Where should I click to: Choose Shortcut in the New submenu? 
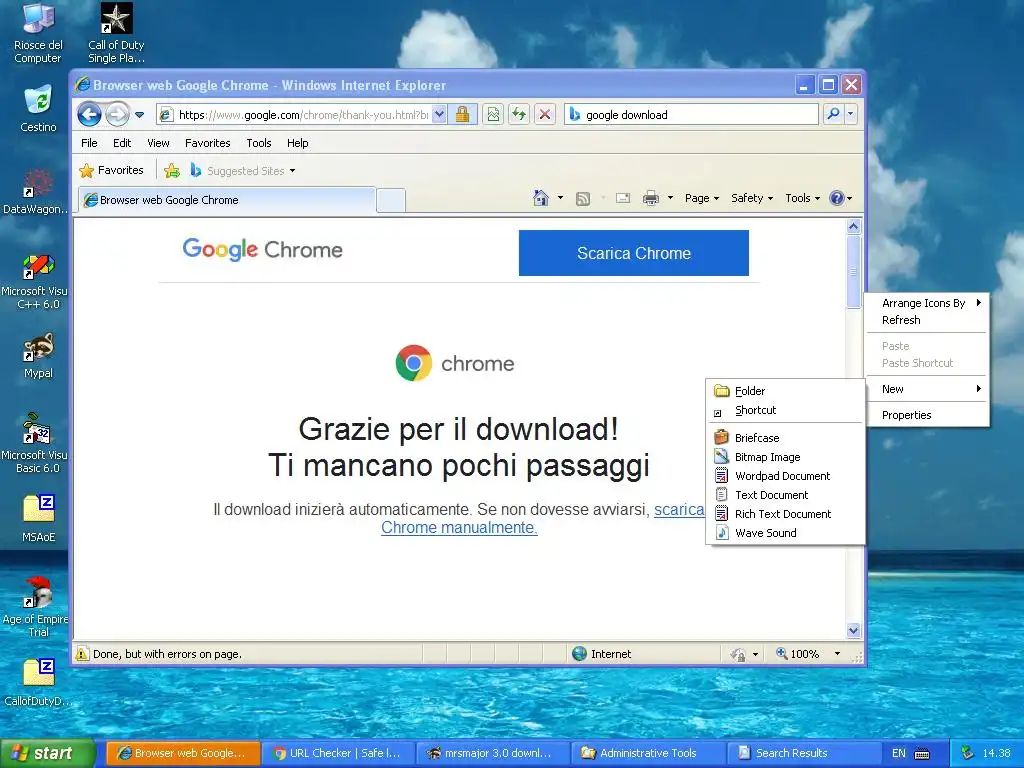(786, 410)
